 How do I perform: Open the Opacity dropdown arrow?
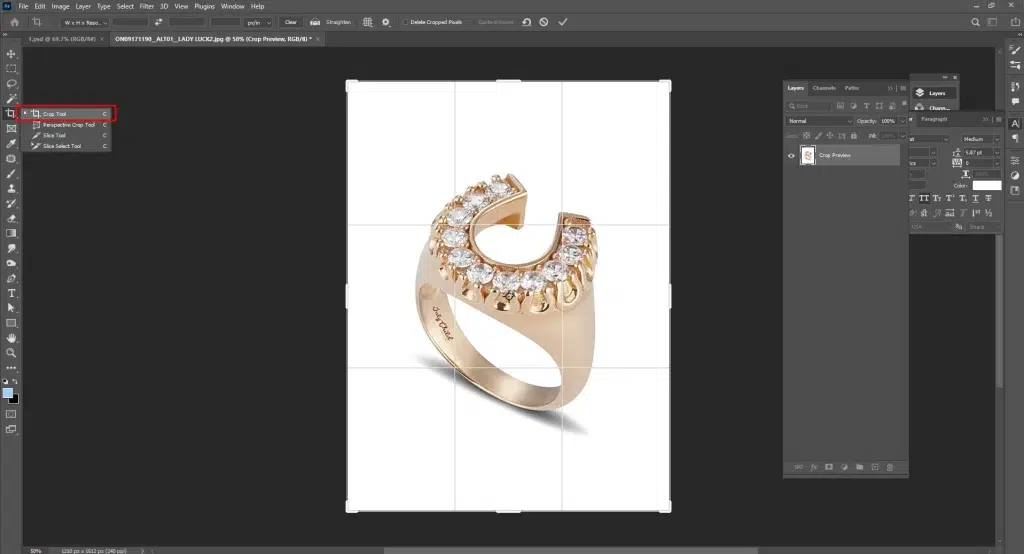pos(903,121)
